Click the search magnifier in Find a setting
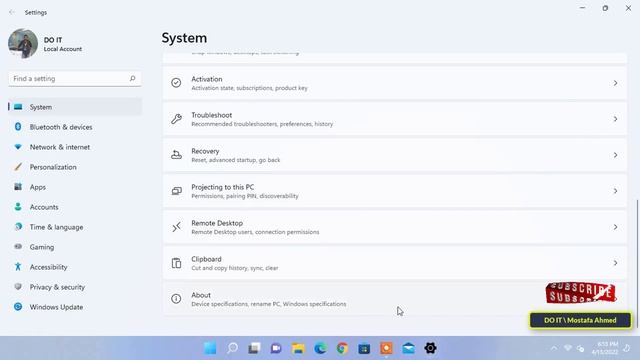 [132, 78]
